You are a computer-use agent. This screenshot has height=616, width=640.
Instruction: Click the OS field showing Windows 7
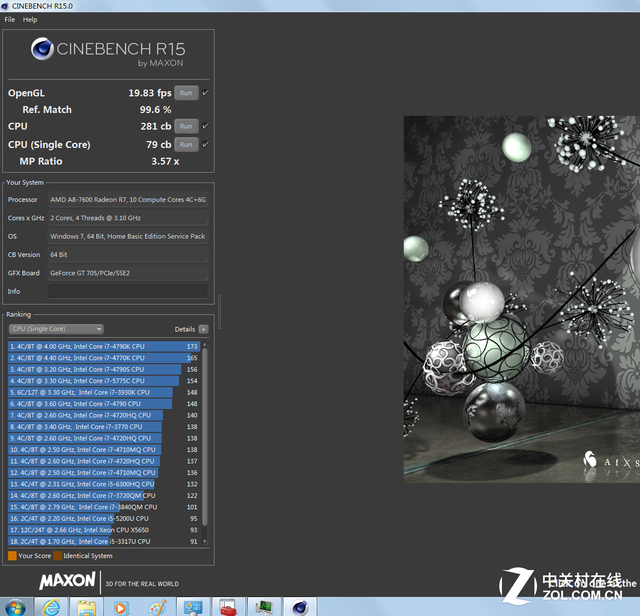point(128,236)
